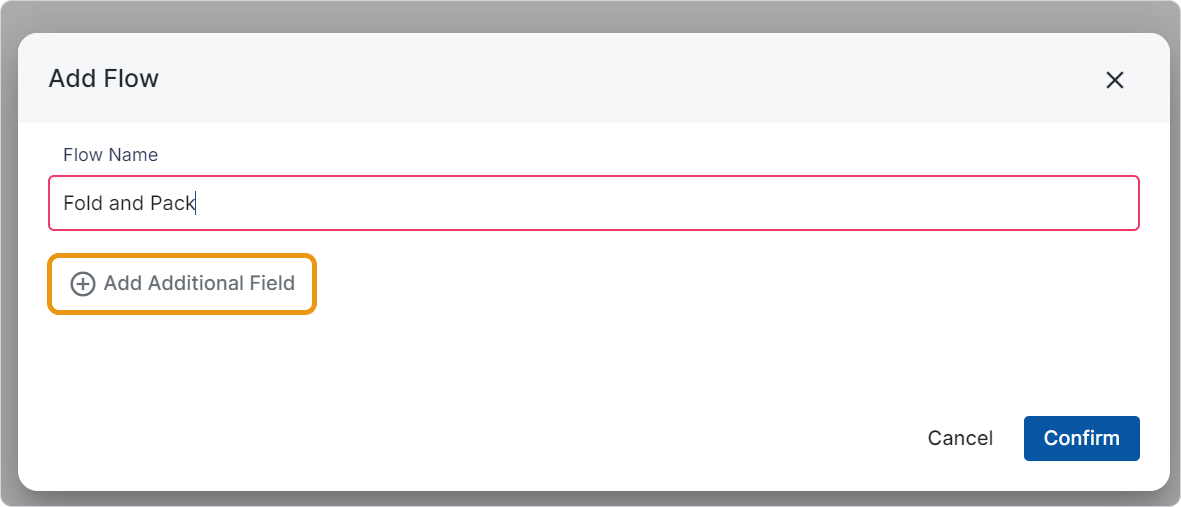Close the Add Flow dialog with X
This screenshot has height=507, width=1181.
point(1115,80)
